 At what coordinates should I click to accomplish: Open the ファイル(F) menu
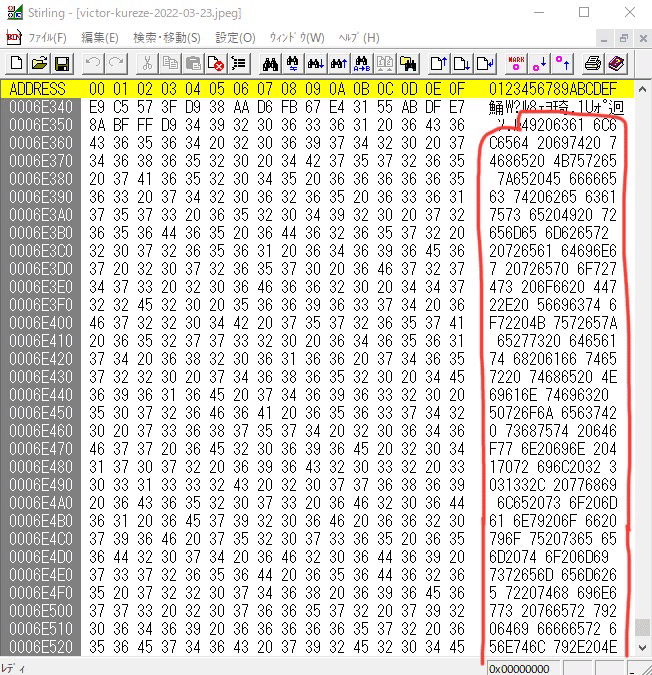pos(47,38)
